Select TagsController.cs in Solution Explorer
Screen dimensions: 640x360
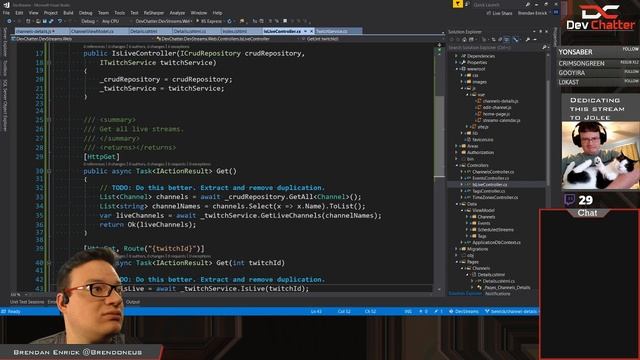point(489,191)
